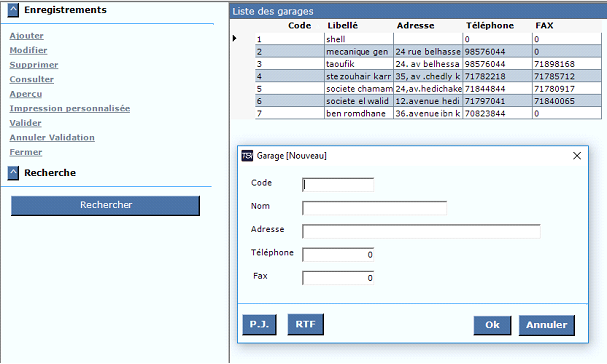607x364 pixels.
Task: Select the 'mecanique gen' cell
Action: coord(359,52)
